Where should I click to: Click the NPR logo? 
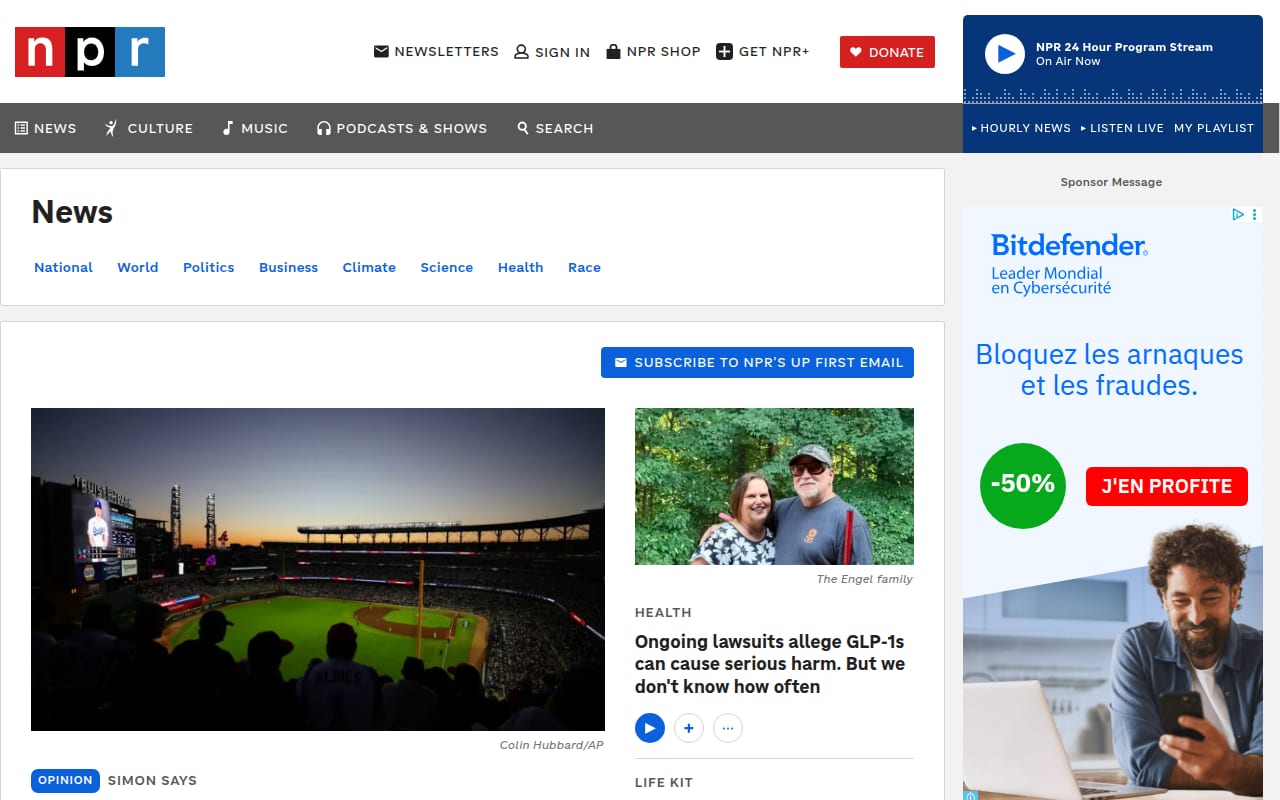pos(90,52)
